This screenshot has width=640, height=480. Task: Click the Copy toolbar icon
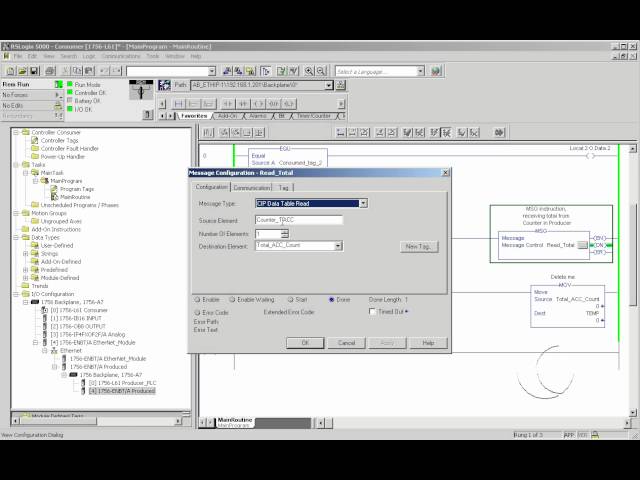coord(77,71)
